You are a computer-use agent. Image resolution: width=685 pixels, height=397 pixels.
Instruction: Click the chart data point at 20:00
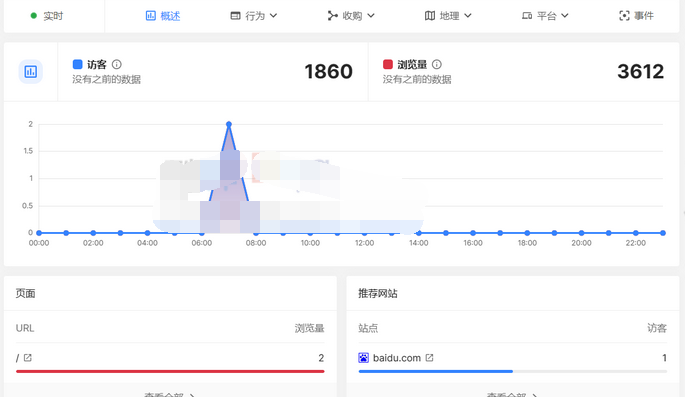point(581,233)
